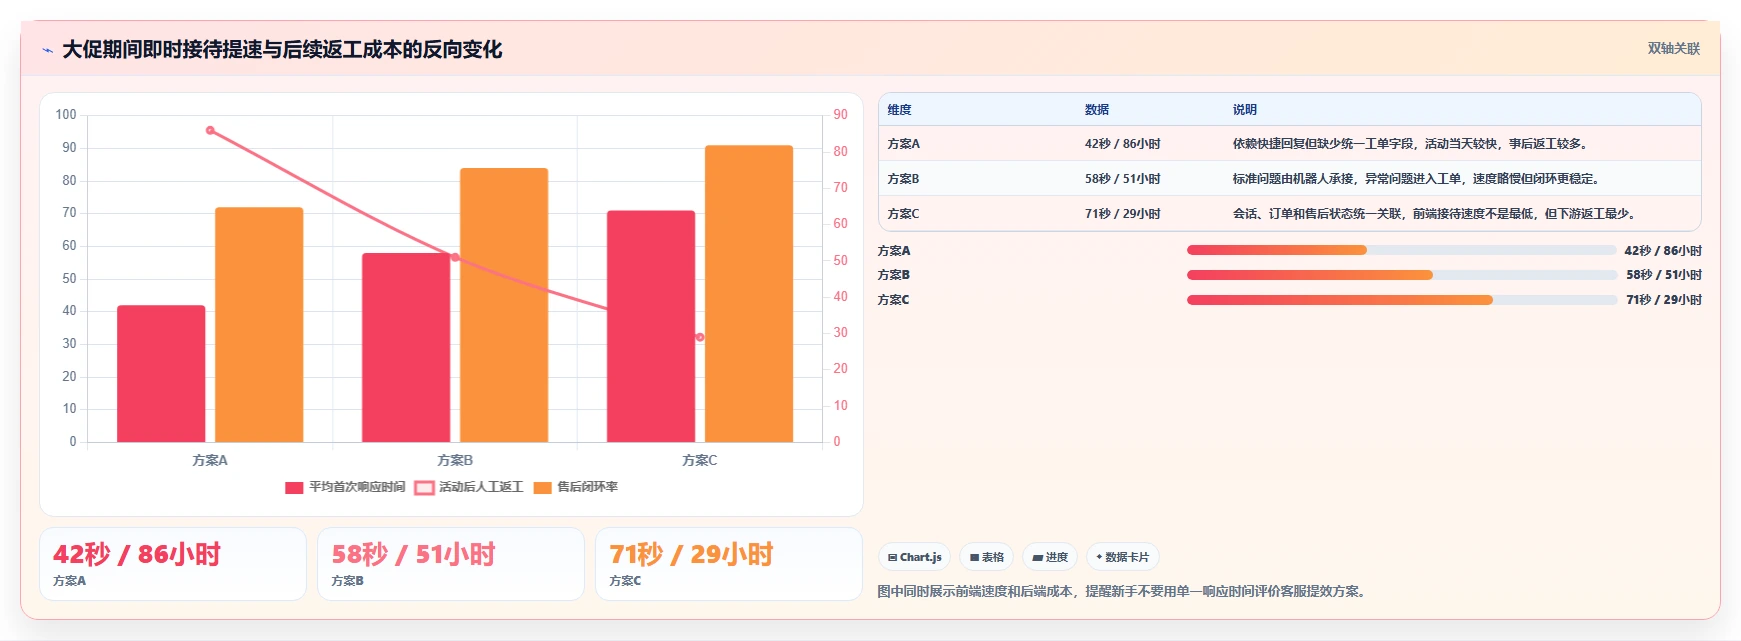Click the red response-time bar for 方案A
1741x641 pixels.
[x=161, y=373]
